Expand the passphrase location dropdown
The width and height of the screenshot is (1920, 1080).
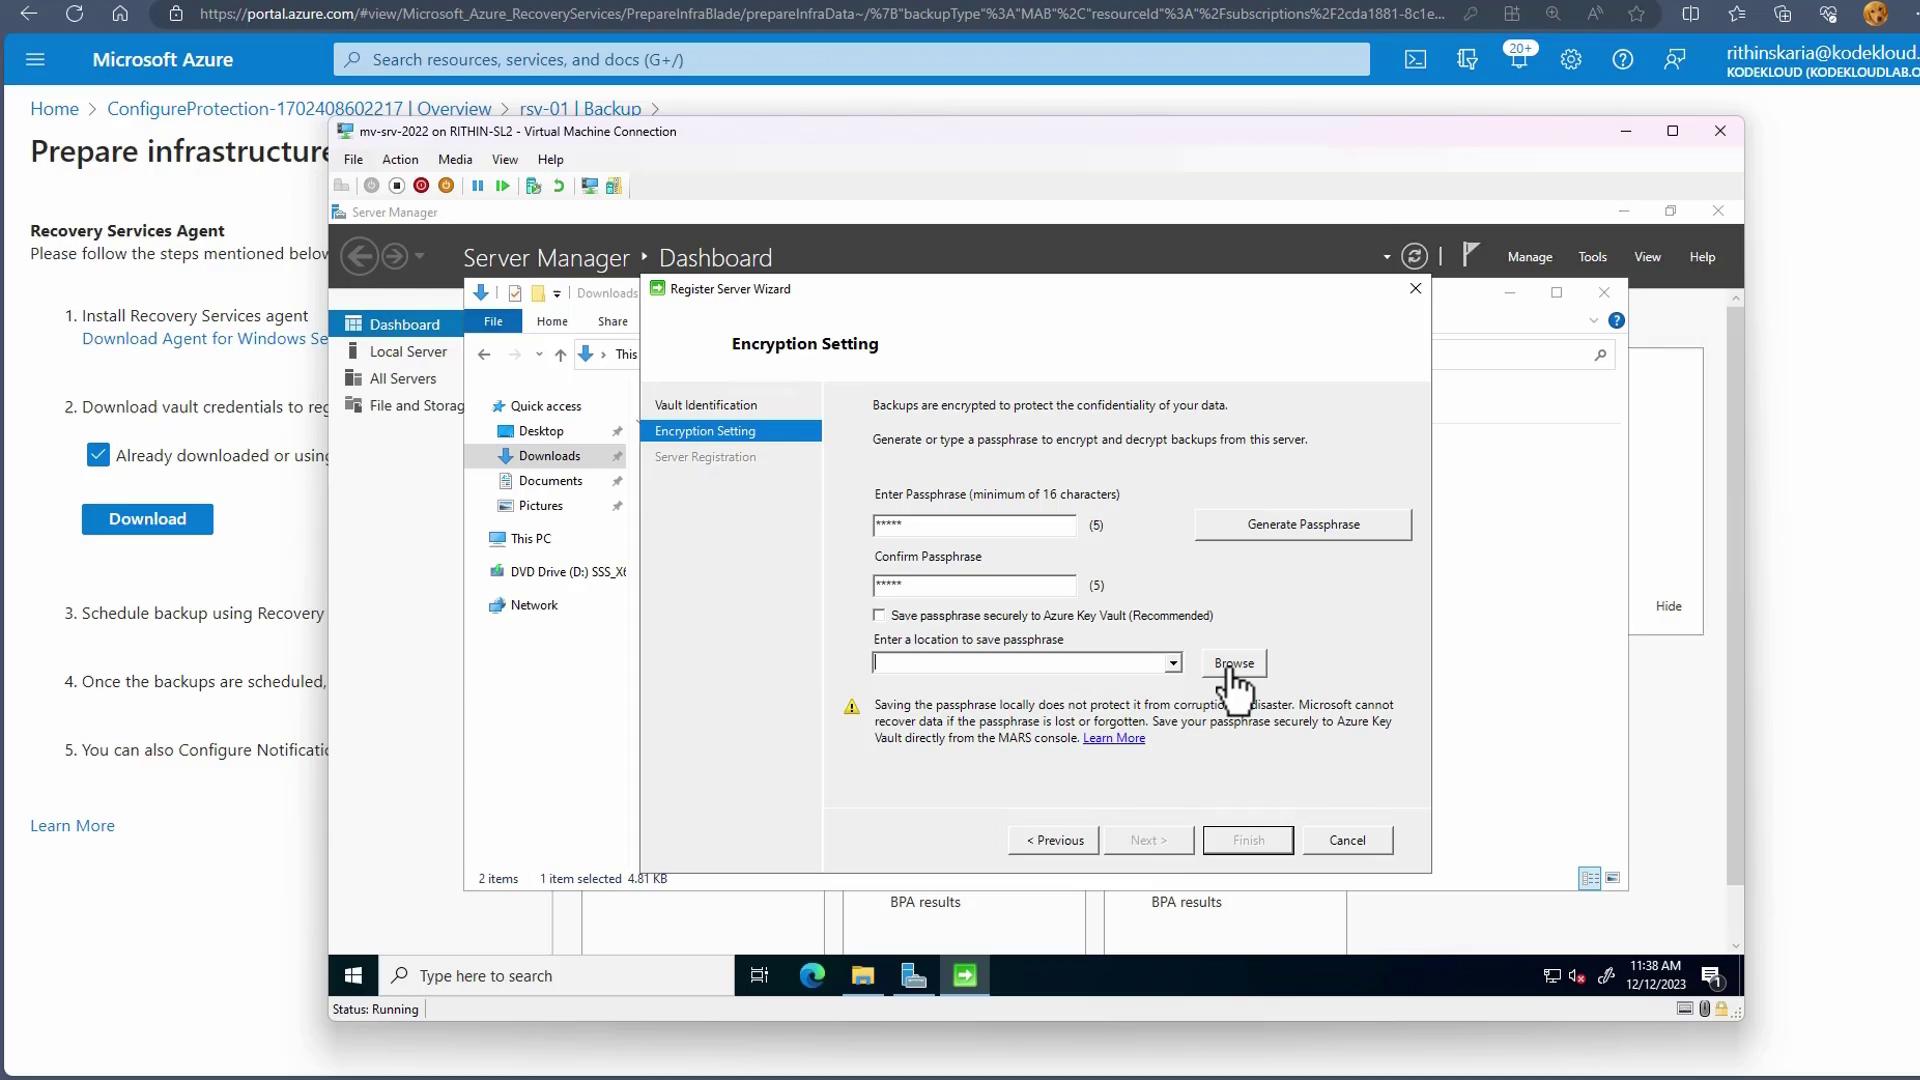pyautogui.click(x=1173, y=663)
